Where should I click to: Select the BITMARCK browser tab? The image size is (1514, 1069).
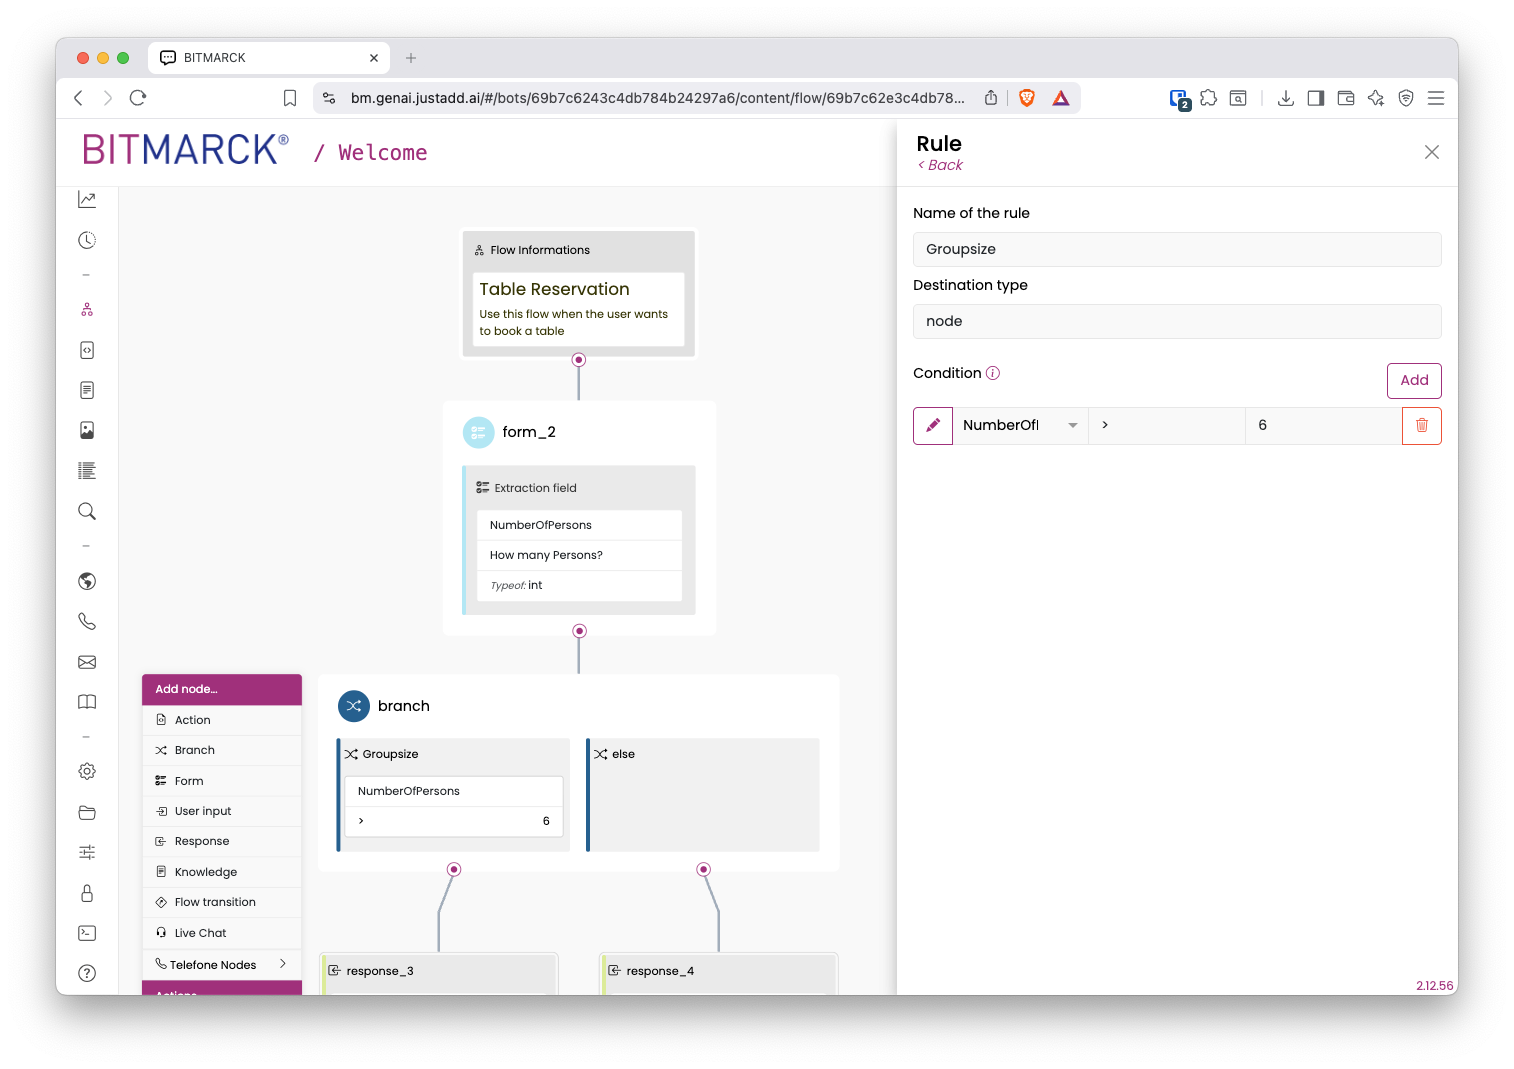[x=268, y=58]
